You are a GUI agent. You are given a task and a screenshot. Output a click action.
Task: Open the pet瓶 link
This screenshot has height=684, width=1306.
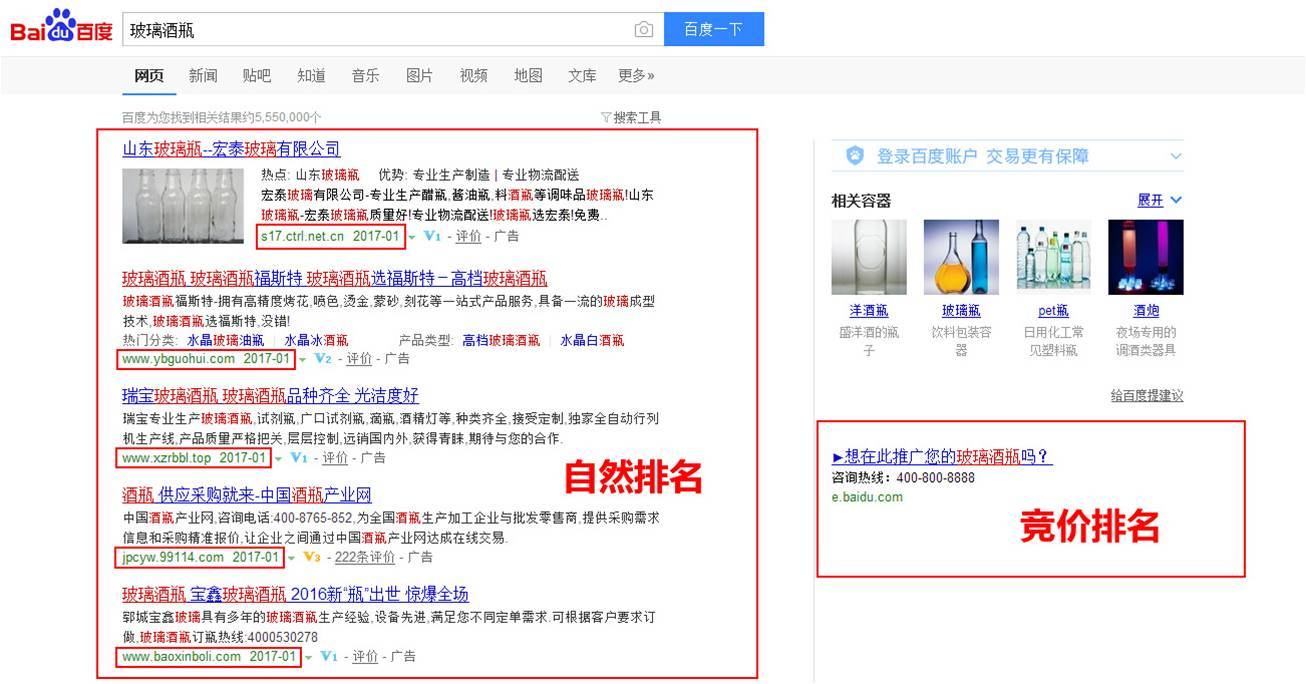click(1053, 311)
